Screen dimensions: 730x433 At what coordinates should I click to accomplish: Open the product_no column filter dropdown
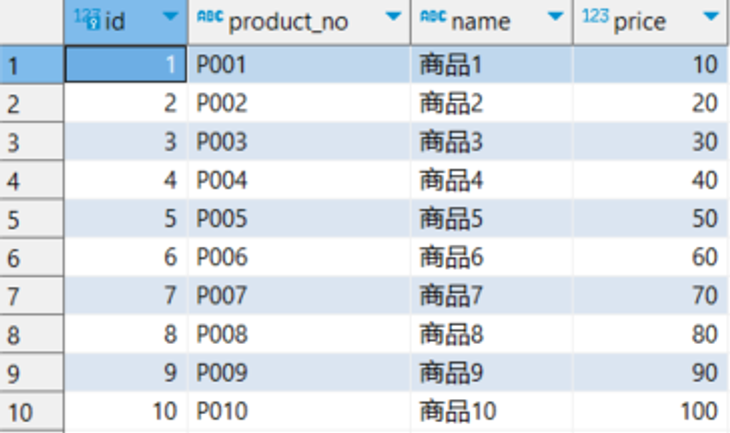coord(393,18)
